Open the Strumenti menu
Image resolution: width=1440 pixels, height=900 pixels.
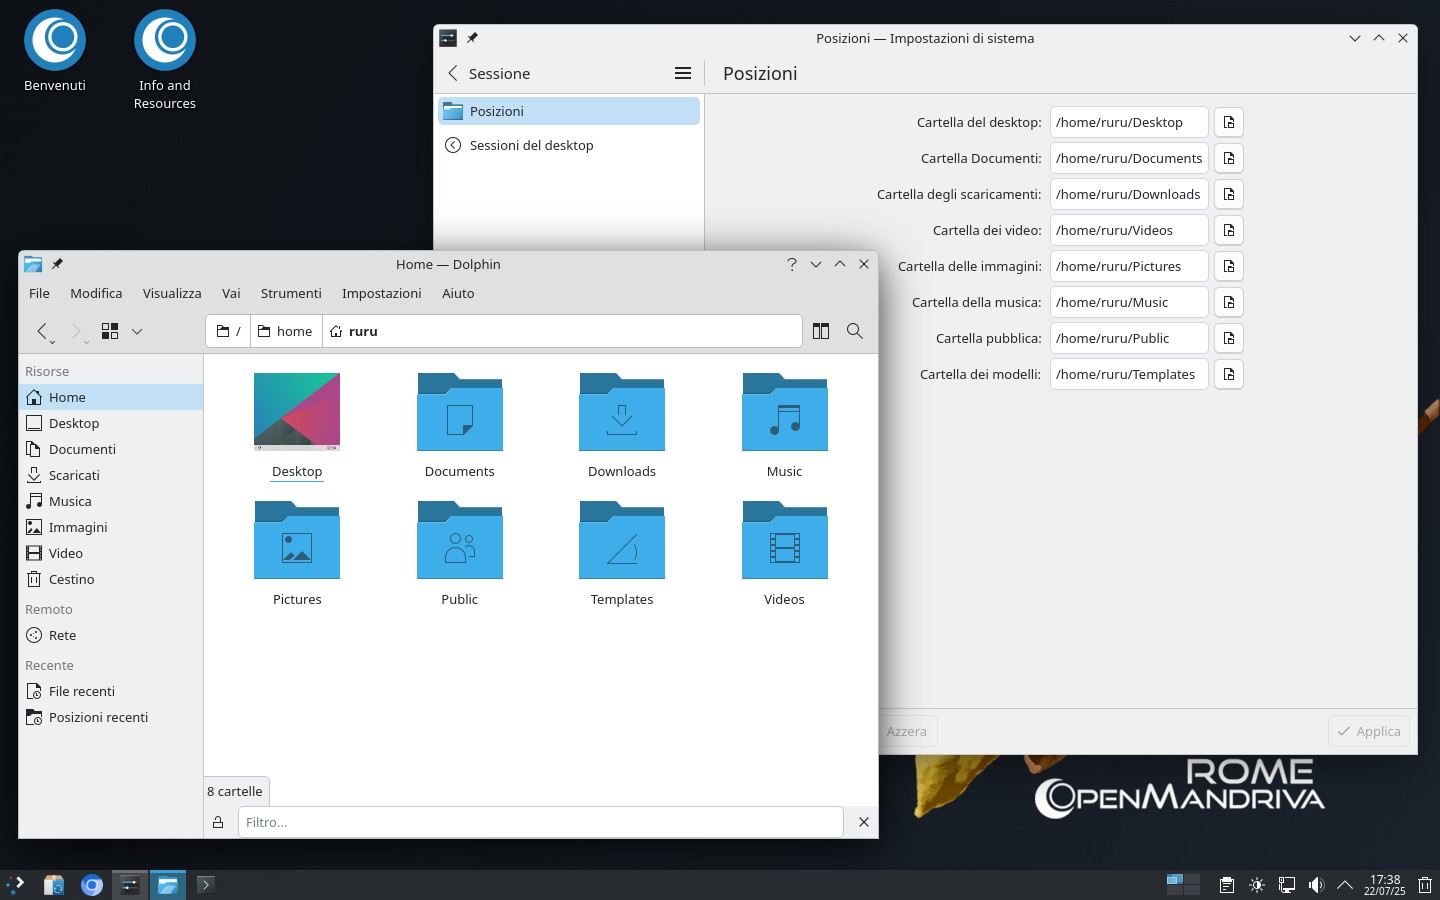click(291, 293)
